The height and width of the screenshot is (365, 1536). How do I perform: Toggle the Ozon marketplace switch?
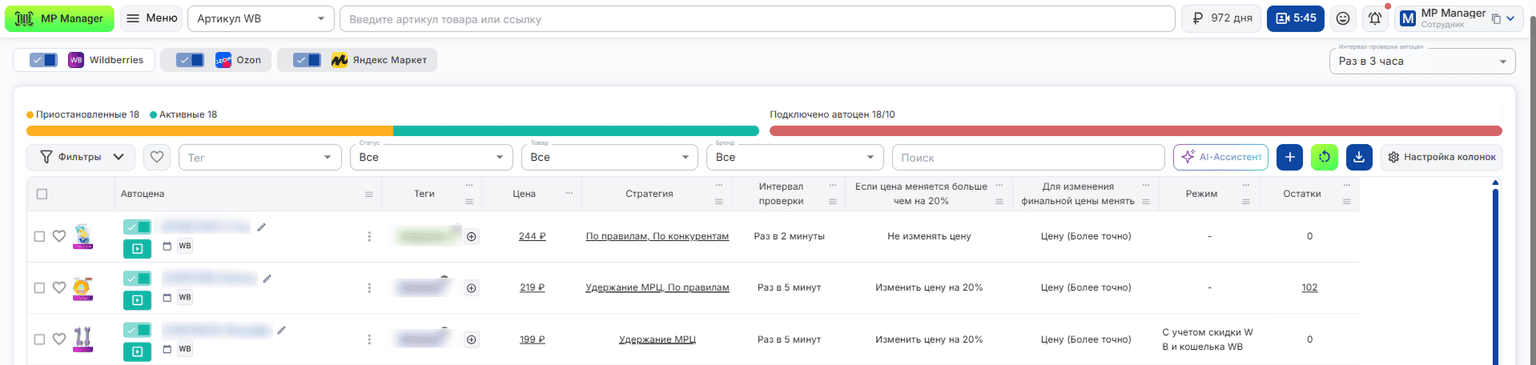click(190, 60)
